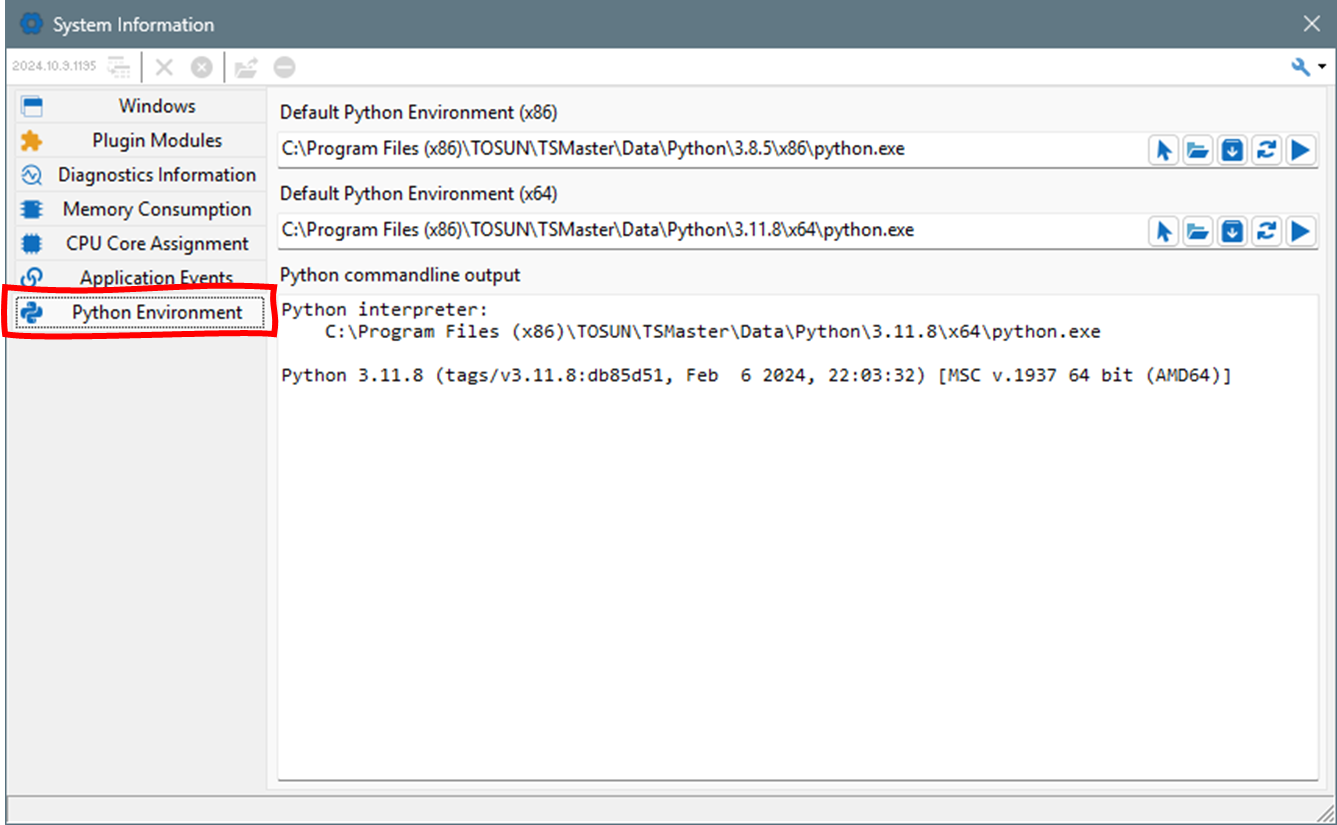This screenshot has height=825, width=1337.
Task: Click the interpreter path line in the output
Action: 713,331
